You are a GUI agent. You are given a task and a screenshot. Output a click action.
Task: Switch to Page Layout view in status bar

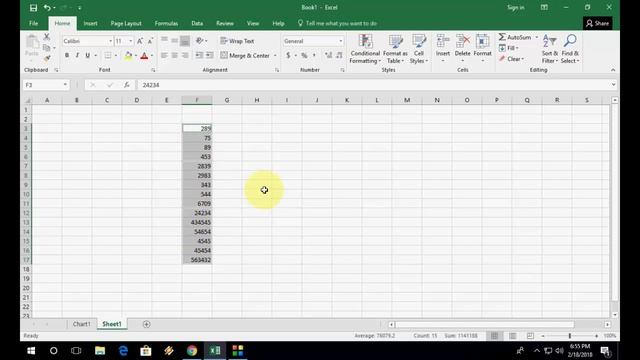(x=512, y=336)
